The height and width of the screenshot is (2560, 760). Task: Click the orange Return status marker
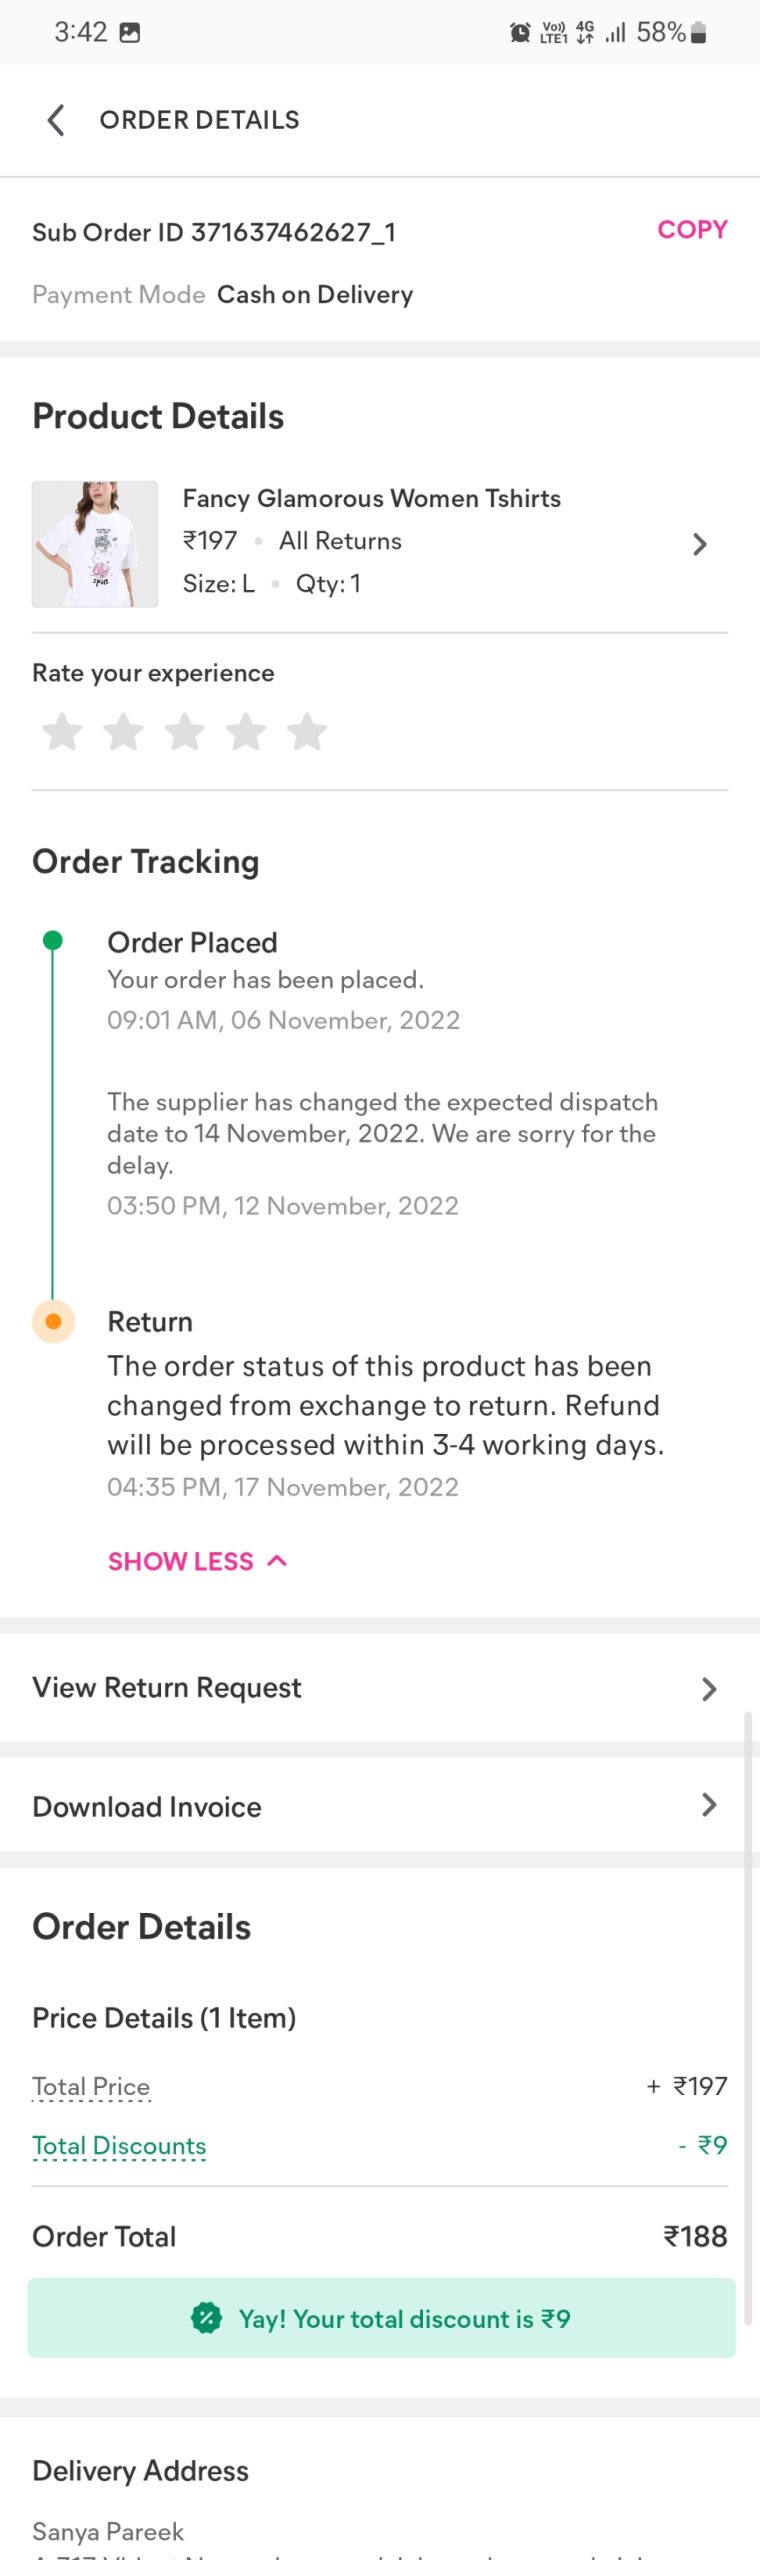pos(54,1321)
